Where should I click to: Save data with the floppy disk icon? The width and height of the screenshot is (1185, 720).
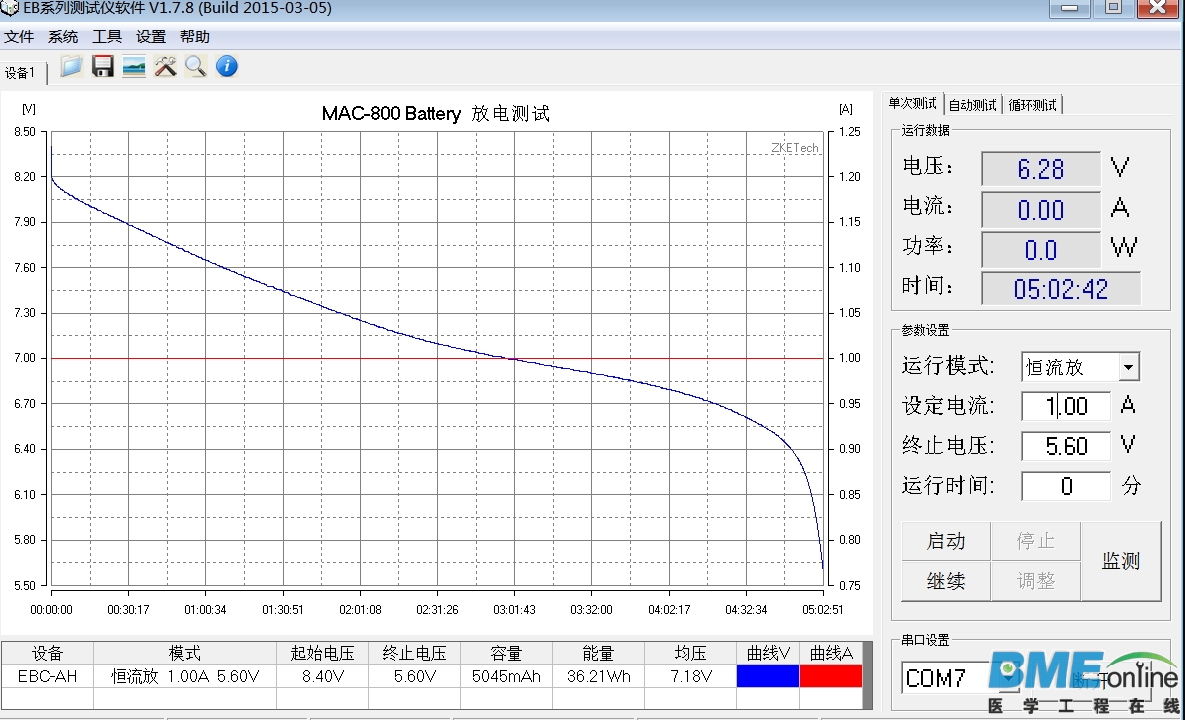(x=103, y=66)
